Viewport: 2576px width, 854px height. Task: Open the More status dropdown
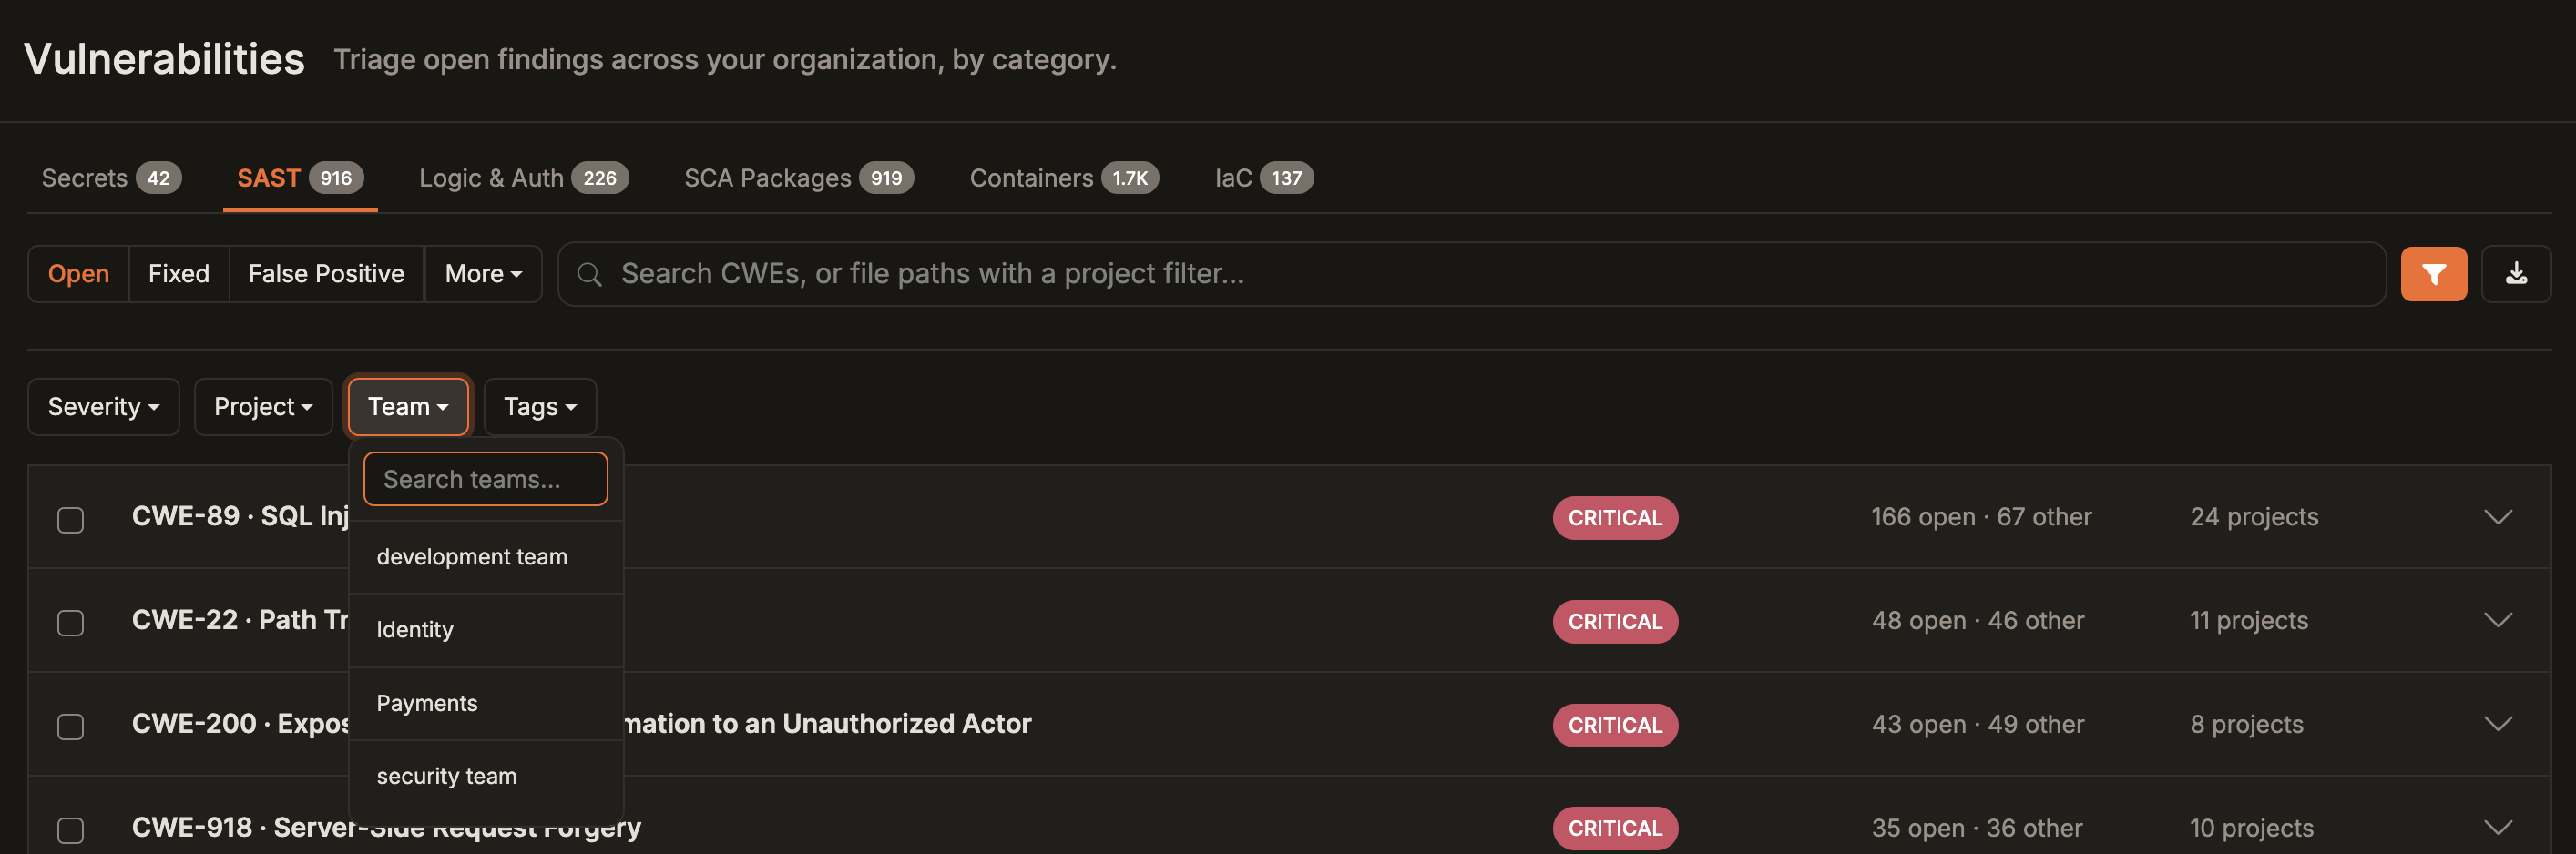(x=483, y=274)
